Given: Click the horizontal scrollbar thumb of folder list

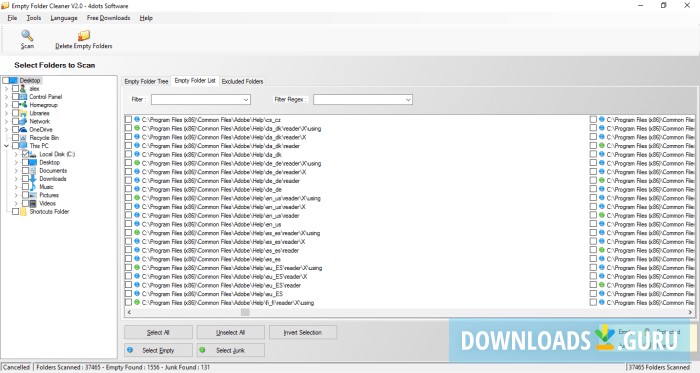Looking at the screenshot, I should [x=245, y=312].
